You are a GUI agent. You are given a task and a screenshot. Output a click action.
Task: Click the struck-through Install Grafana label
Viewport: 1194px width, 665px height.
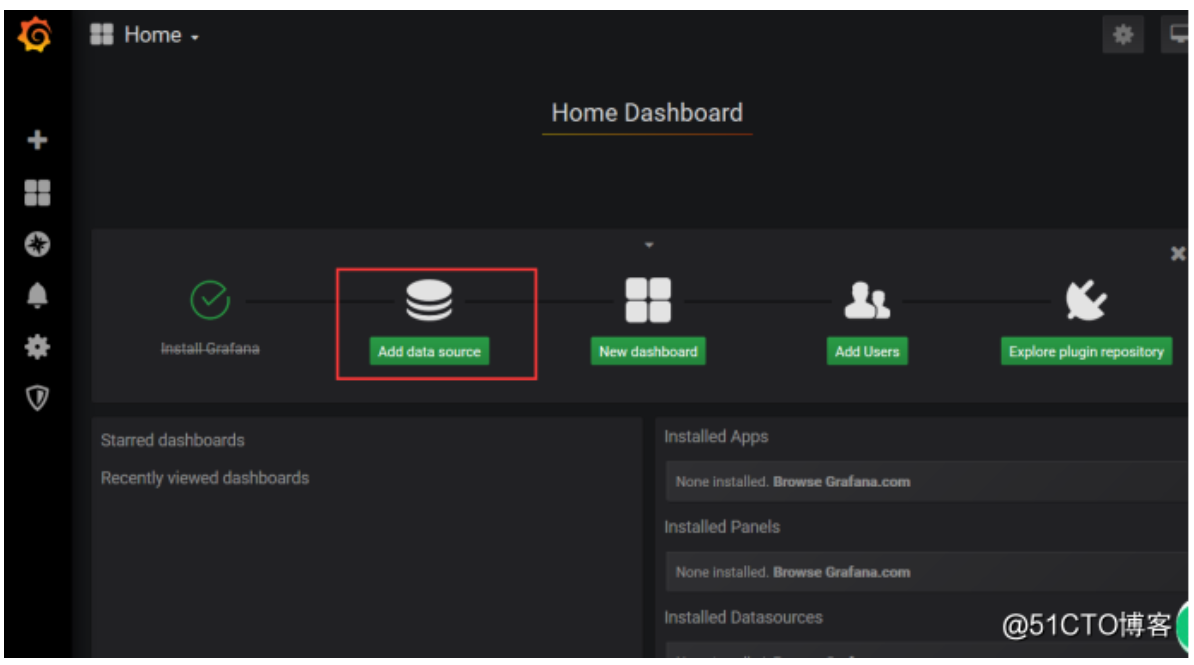coord(210,348)
